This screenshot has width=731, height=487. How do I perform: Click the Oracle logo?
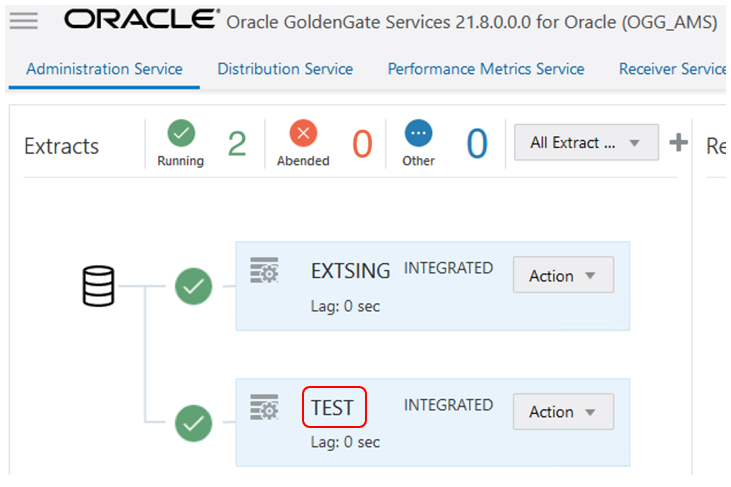coord(142,19)
